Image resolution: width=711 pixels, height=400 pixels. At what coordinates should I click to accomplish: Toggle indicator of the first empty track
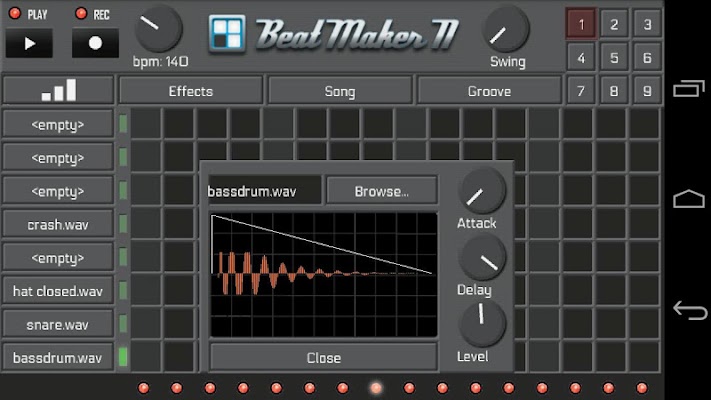tap(123, 124)
